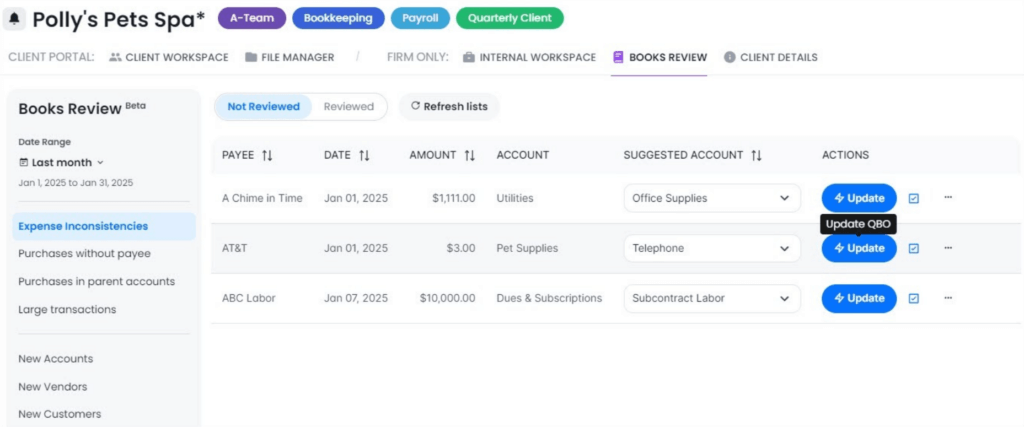Open more options for ABC Labor row

tap(948, 298)
